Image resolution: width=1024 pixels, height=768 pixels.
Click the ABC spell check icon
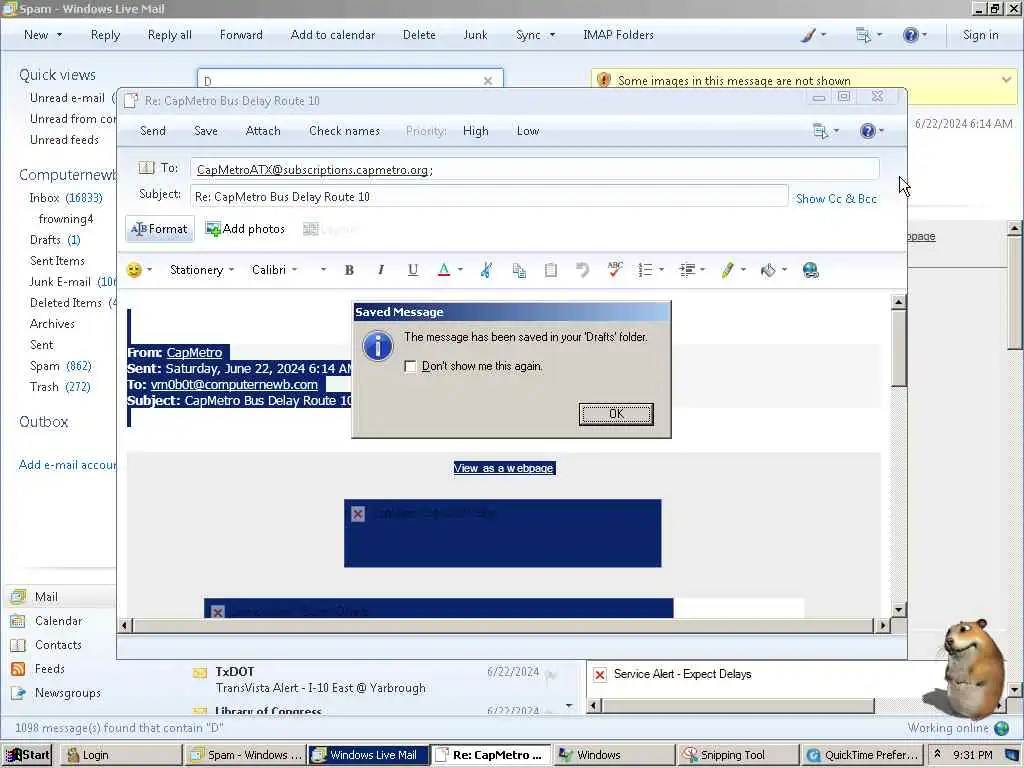[x=615, y=270]
